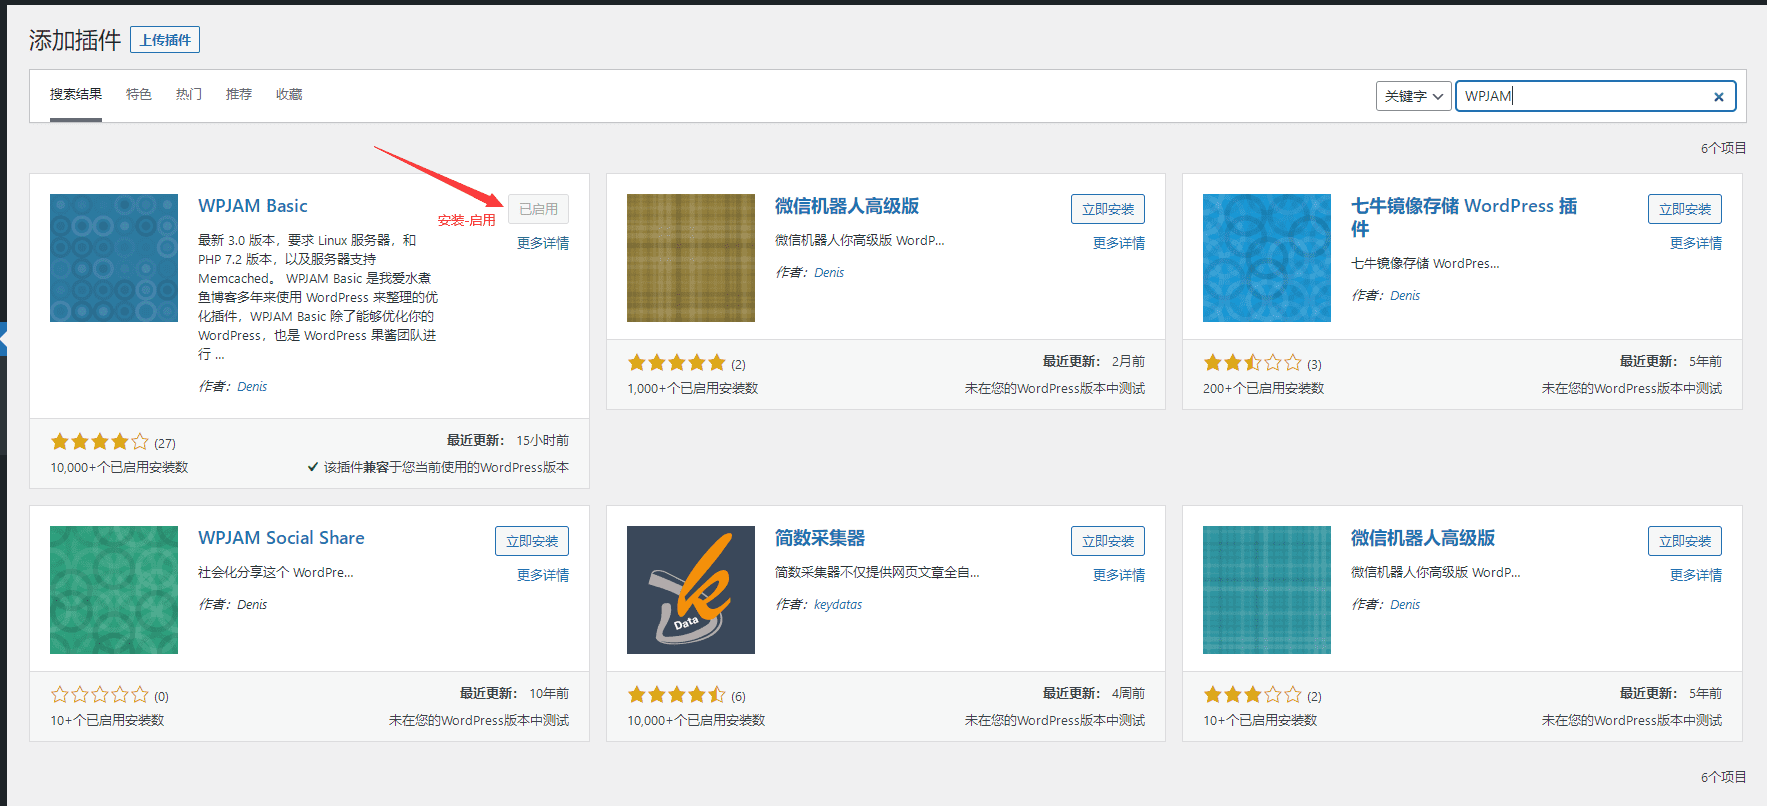This screenshot has width=1767, height=806.
Task: Clear the search with the X icon
Action: click(1719, 97)
